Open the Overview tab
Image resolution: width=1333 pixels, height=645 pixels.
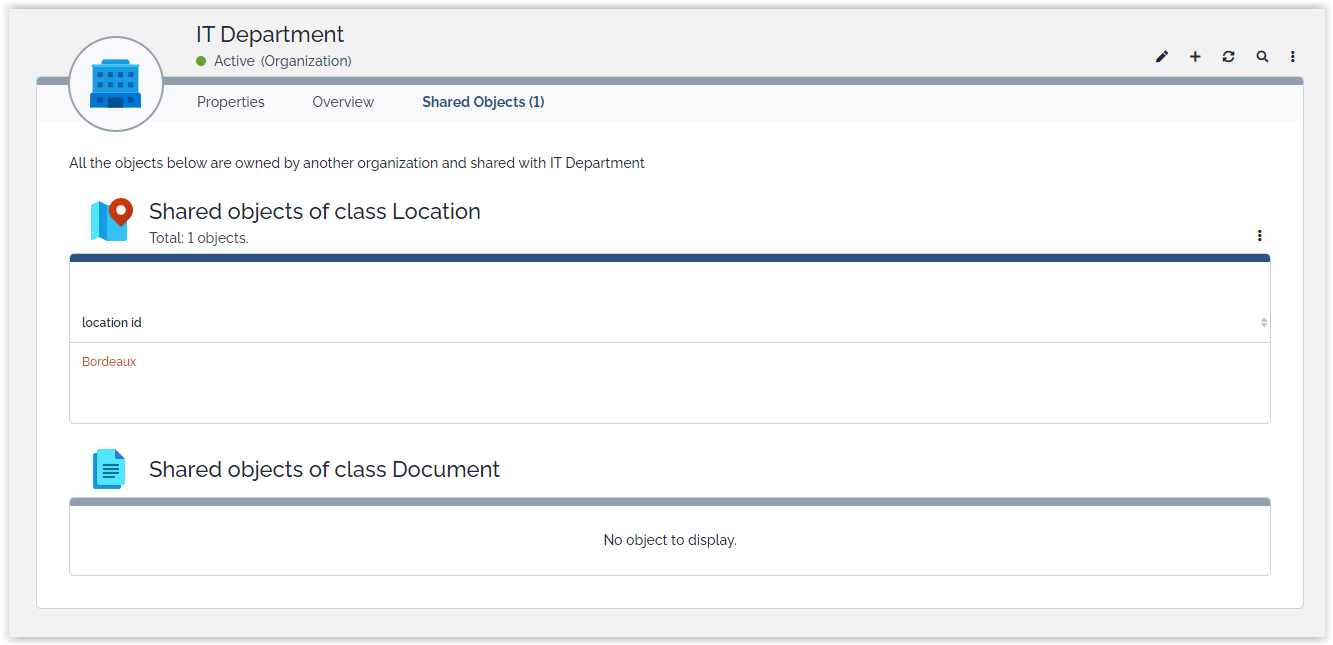point(343,102)
